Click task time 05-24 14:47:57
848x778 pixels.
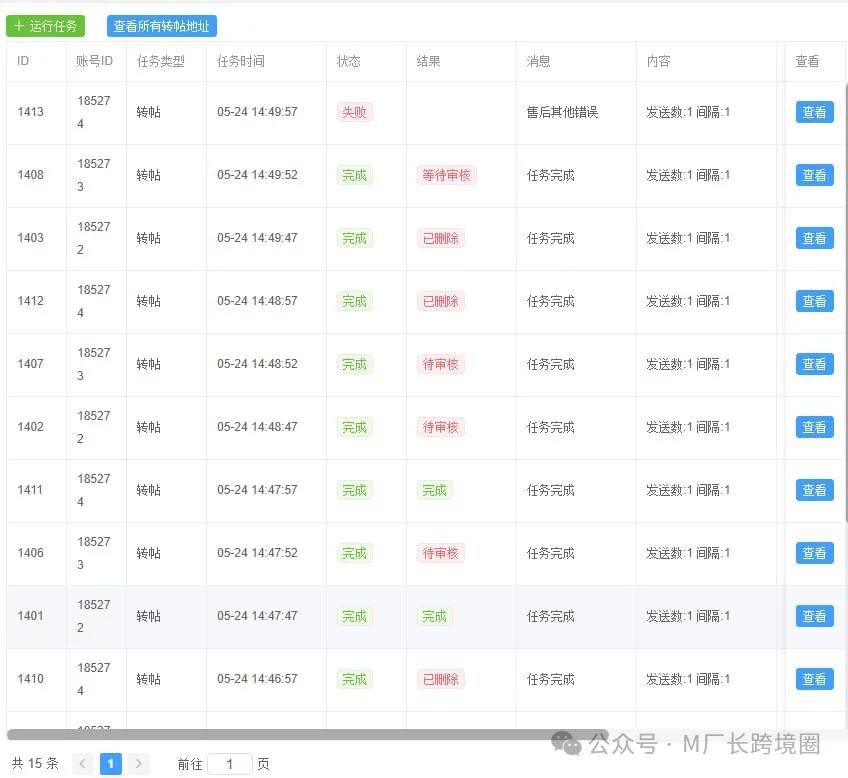pos(257,490)
